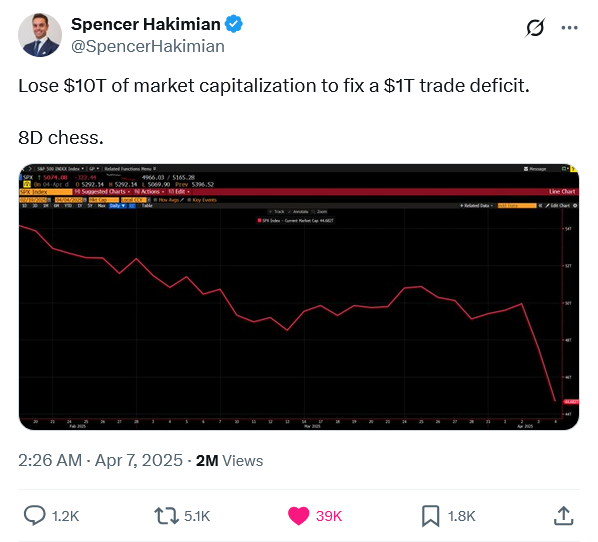Open the Actions dropdown in chart toolbar

149,191
